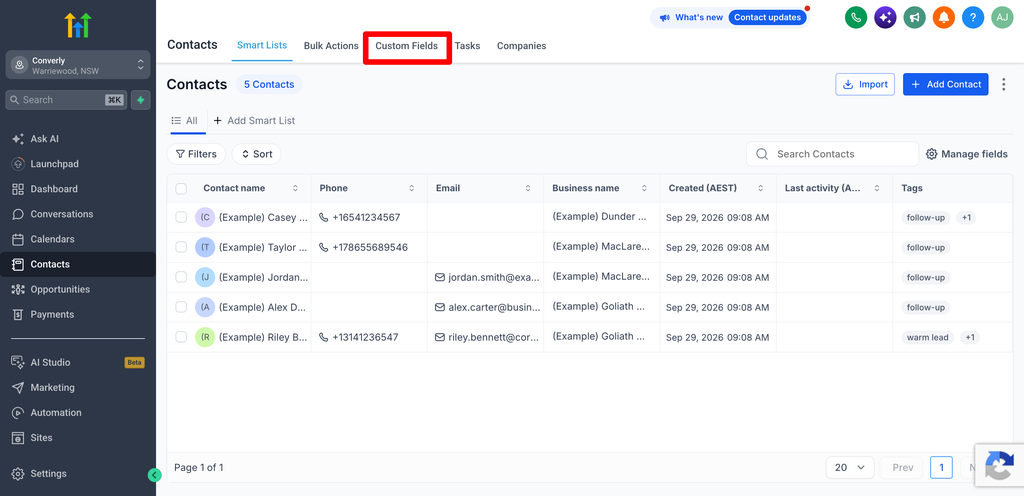Click the Prev pagination button
Viewport: 1024px width, 496px height.
pos(903,467)
